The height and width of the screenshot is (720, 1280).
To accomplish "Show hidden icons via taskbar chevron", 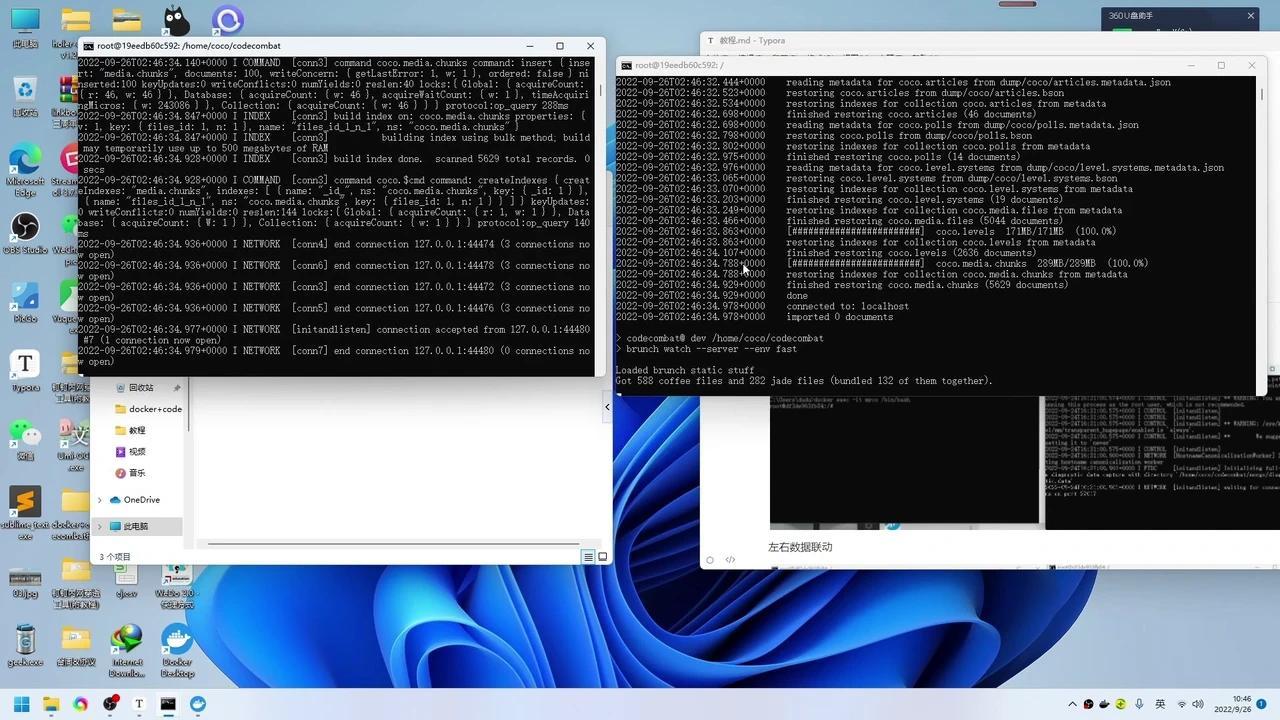I will point(1072,705).
